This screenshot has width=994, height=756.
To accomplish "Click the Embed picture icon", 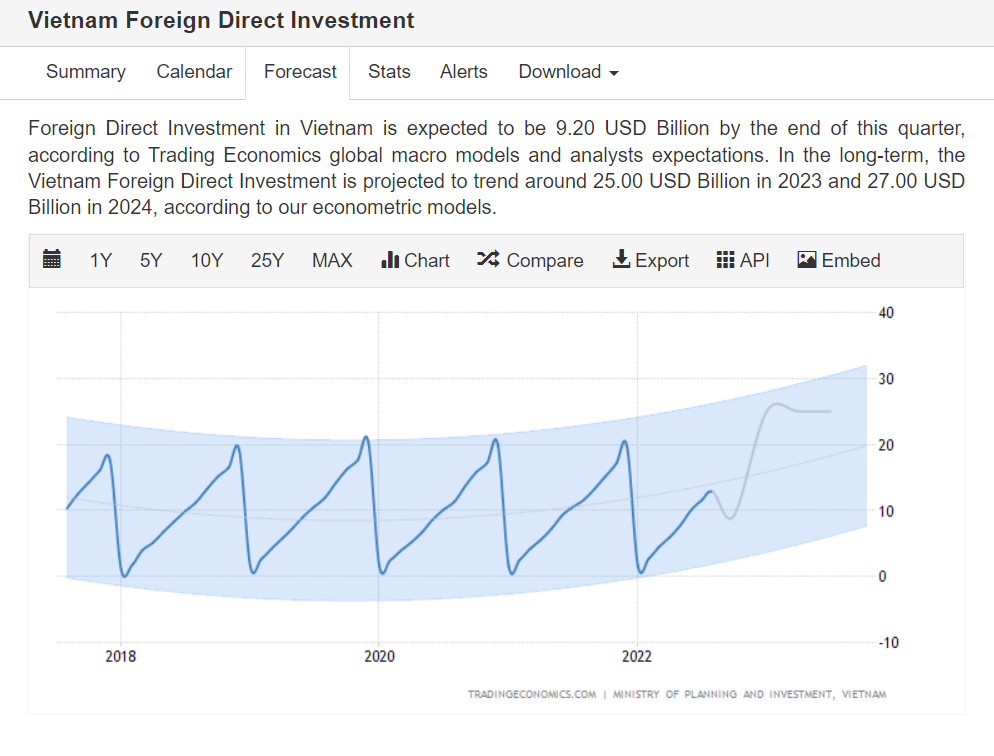I will (807, 260).
